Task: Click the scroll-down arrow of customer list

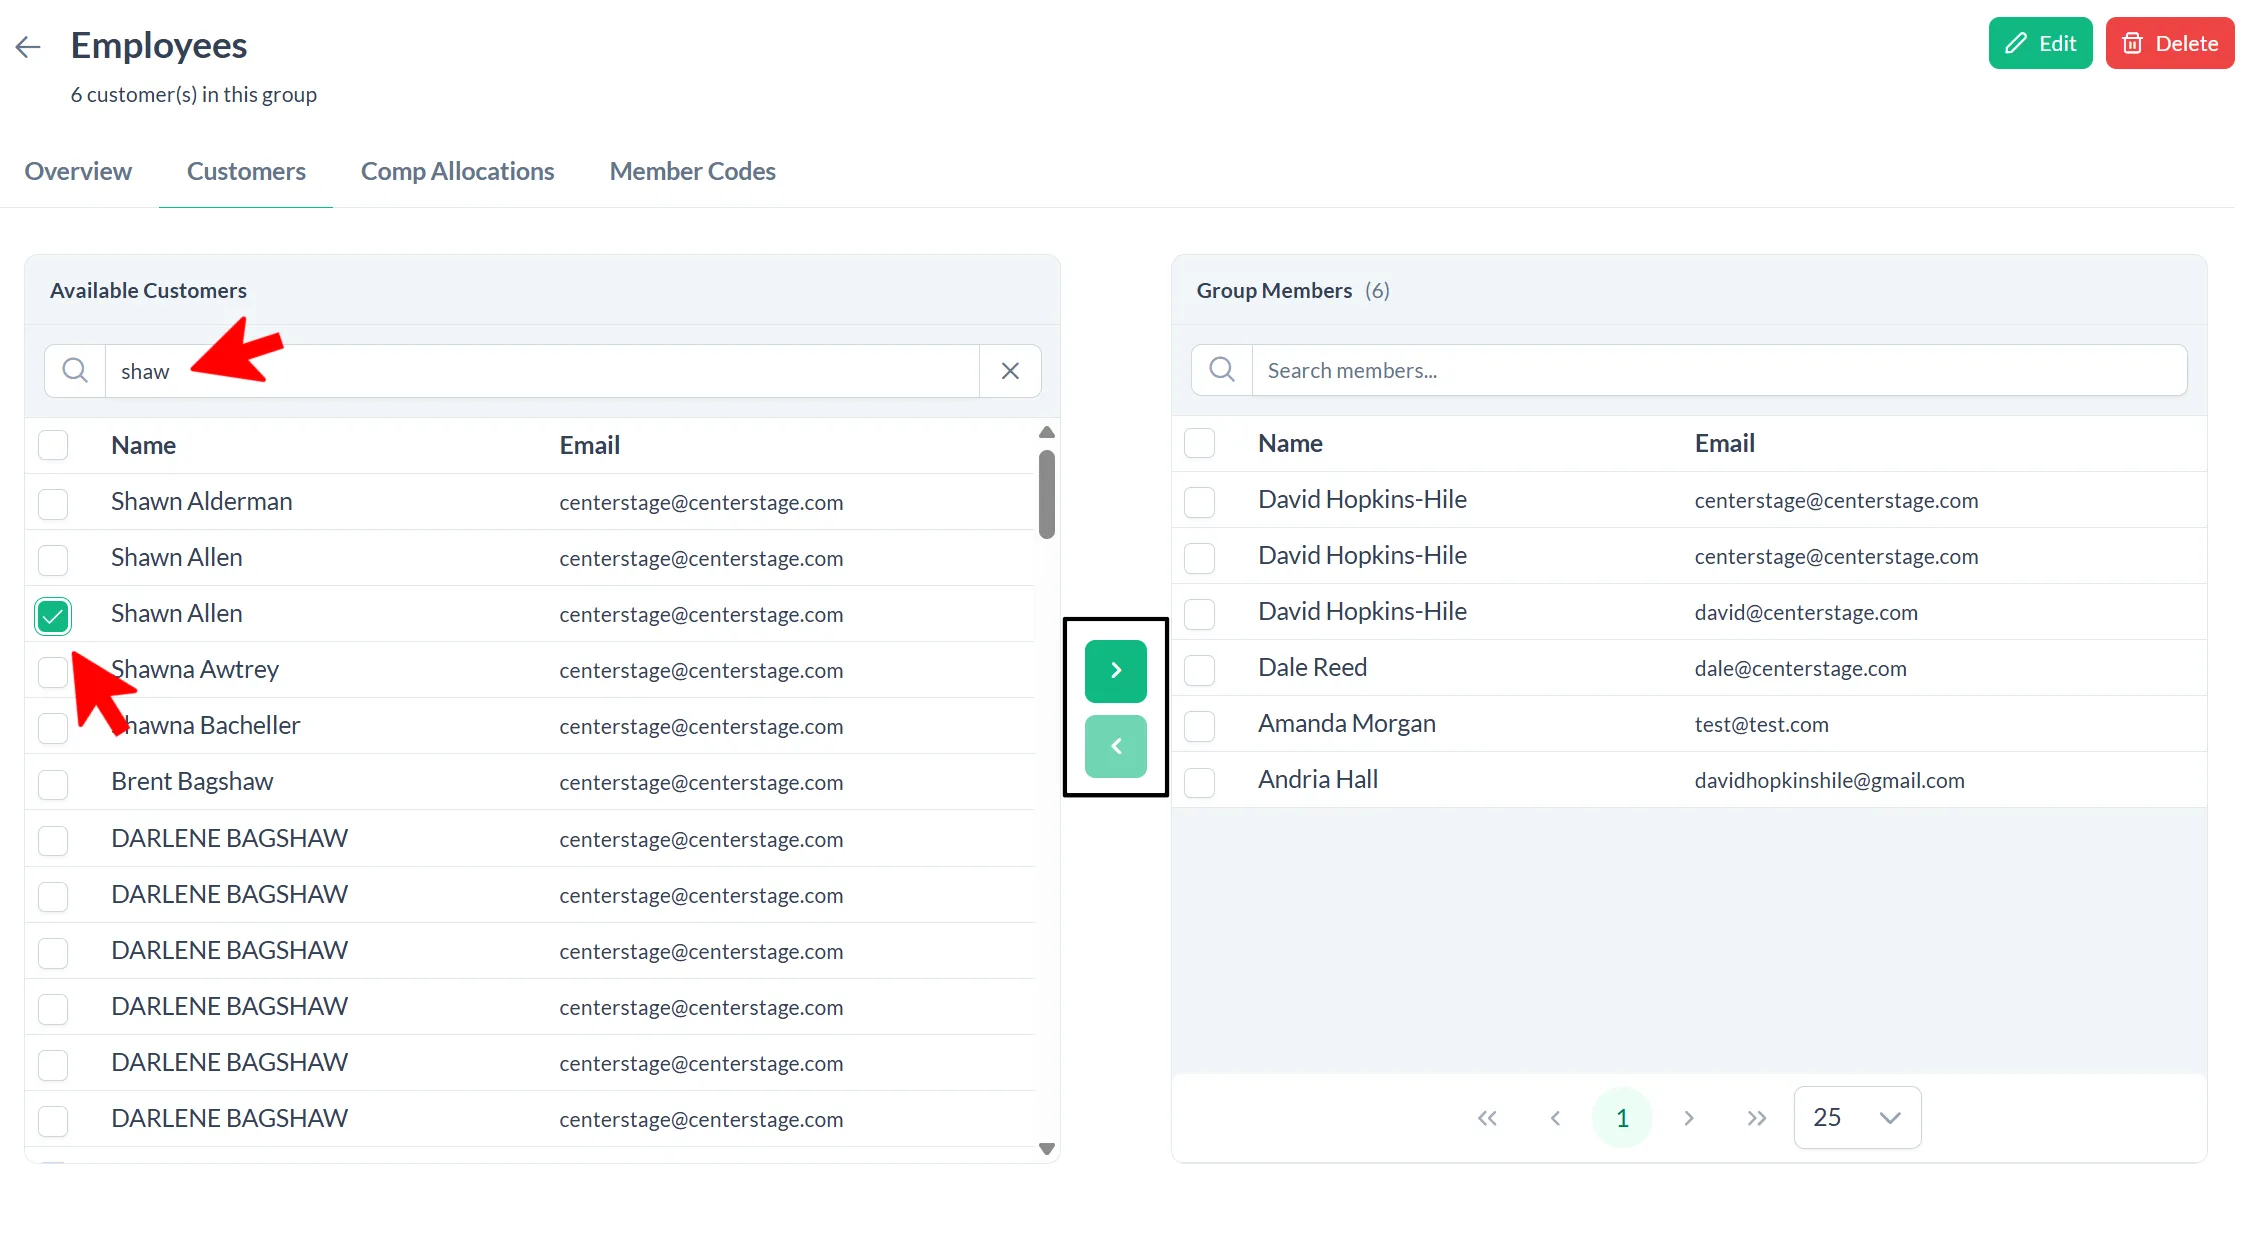Action: [1047, 1149]
